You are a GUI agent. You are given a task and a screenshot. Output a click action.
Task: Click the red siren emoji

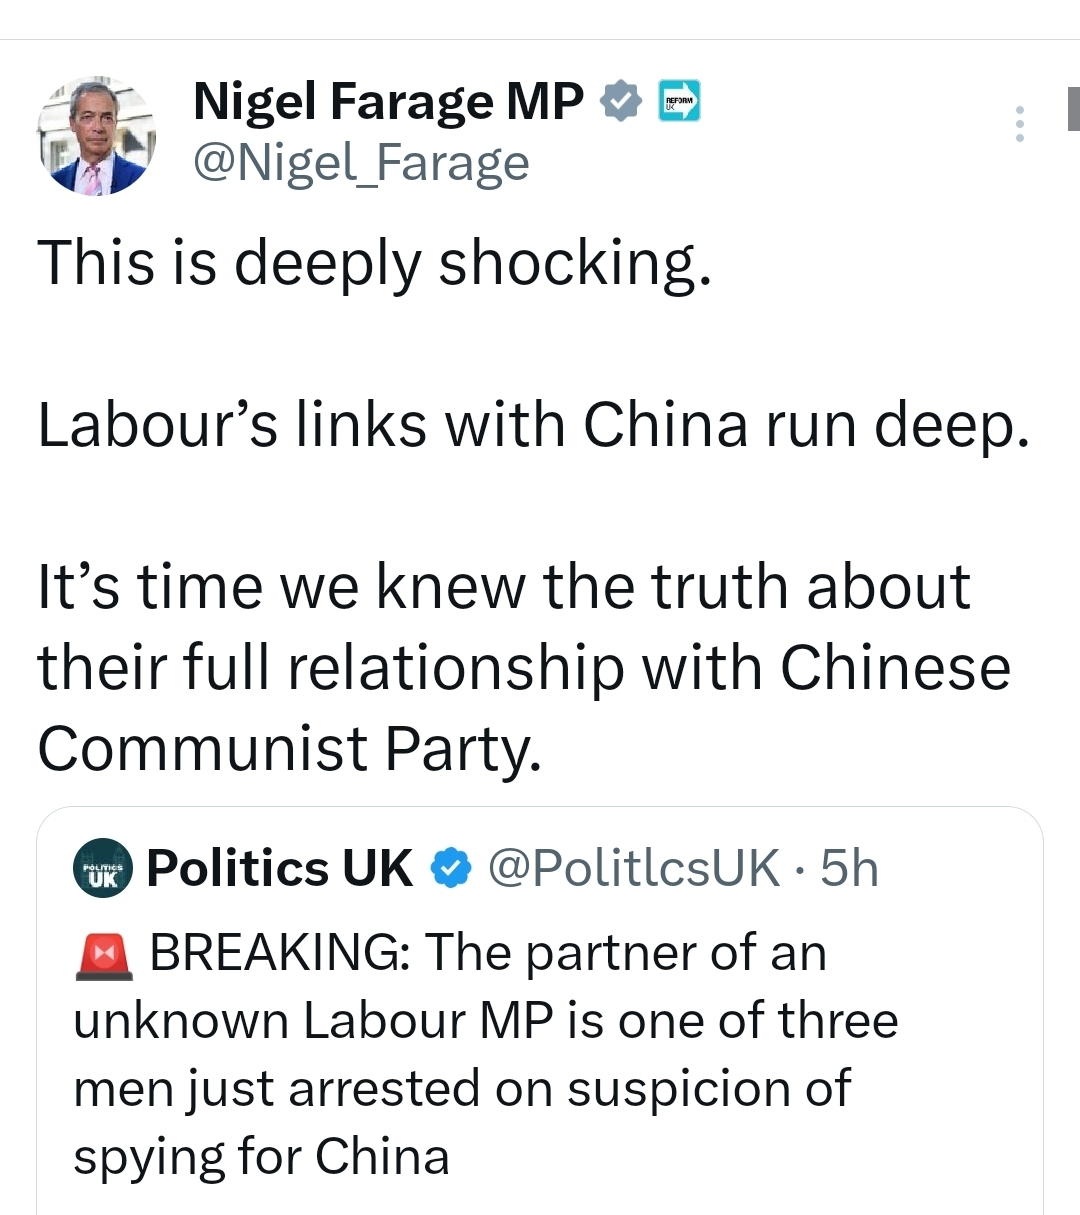(103, 953)
